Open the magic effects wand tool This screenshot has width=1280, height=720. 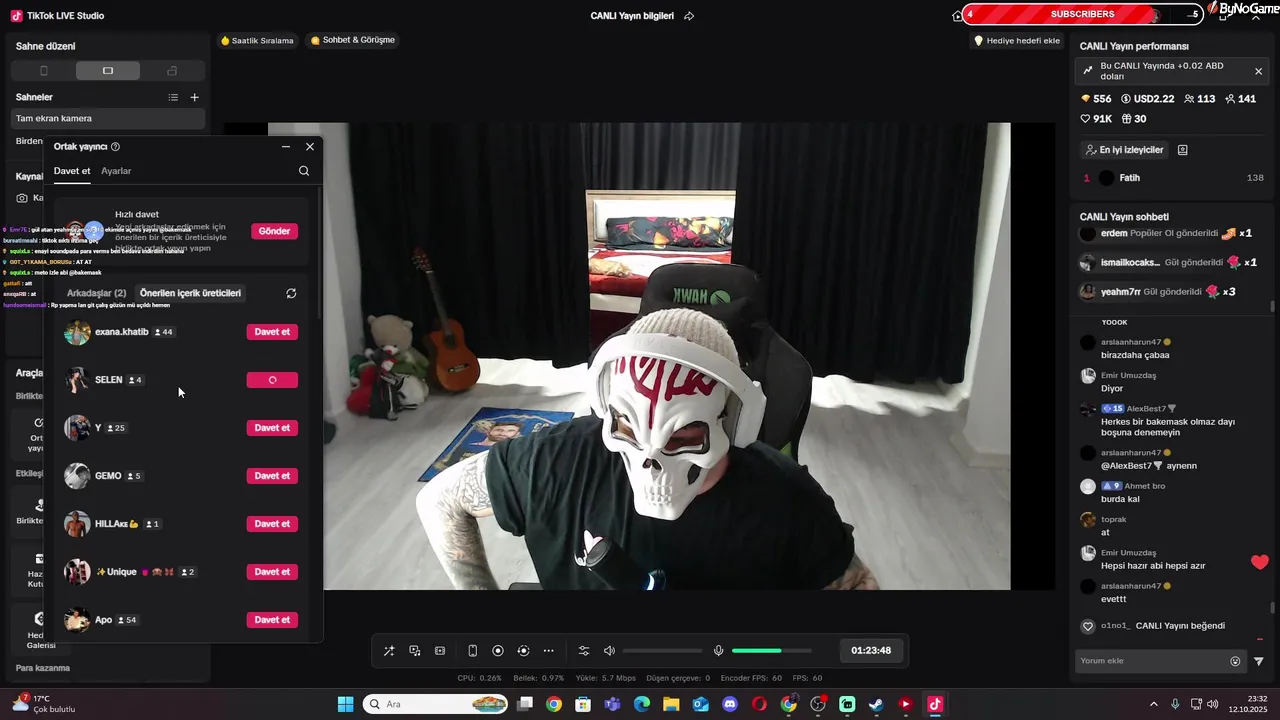[x=389, y=651]
